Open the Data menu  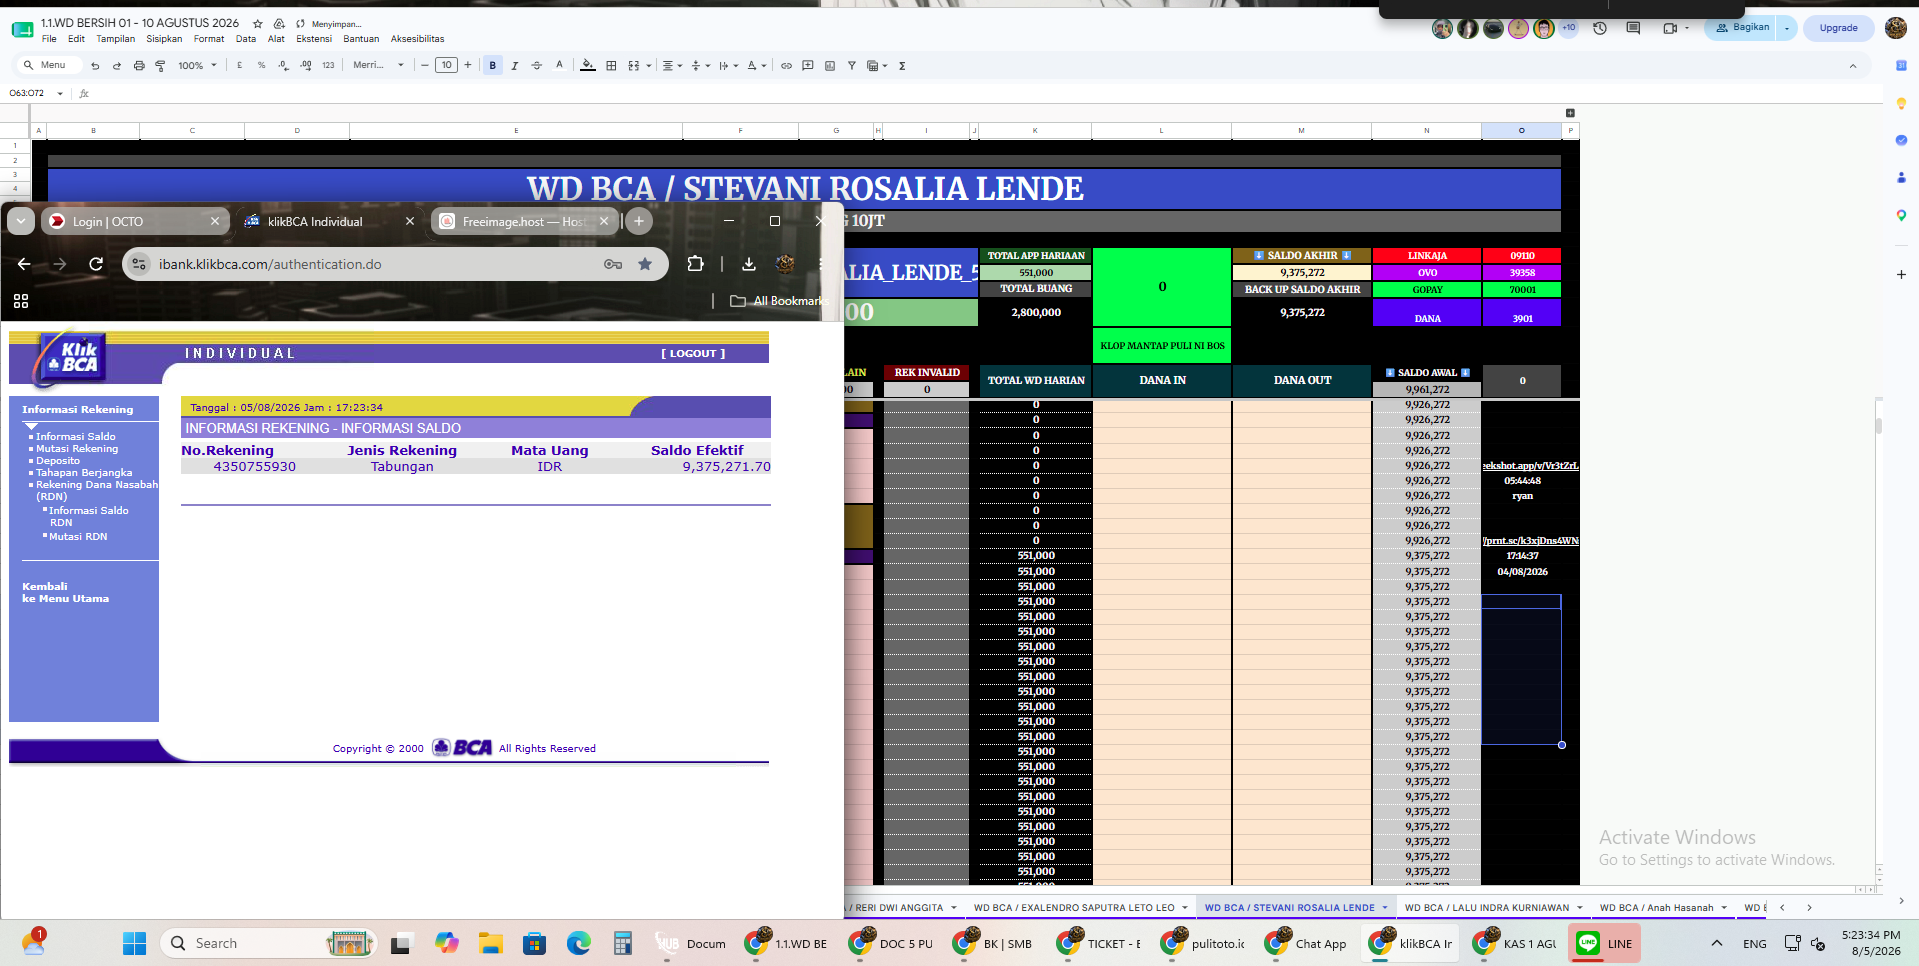[x=246, y=39]
